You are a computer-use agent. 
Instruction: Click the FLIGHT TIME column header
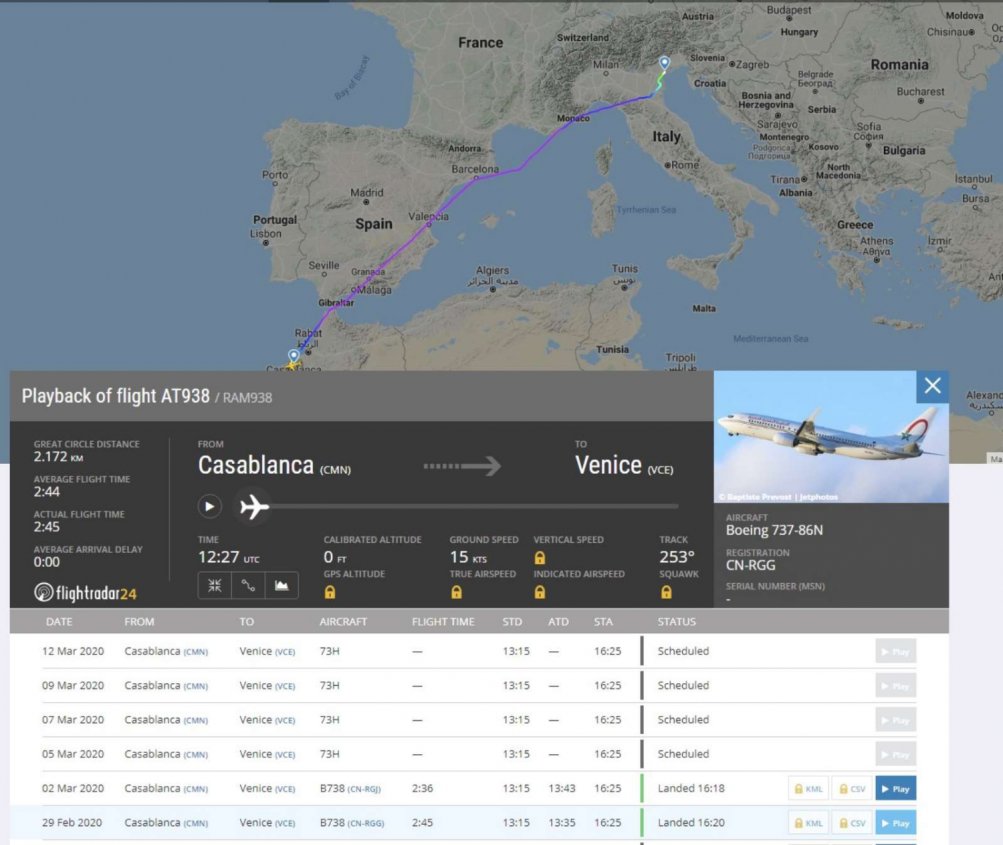coord(443,622)
